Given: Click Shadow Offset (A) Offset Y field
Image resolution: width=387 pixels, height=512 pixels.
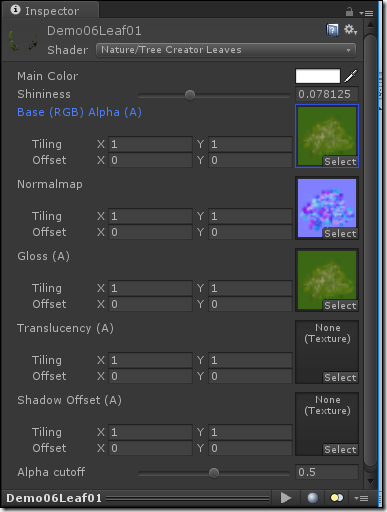Looking at the screenshot, I should point(250,448).
